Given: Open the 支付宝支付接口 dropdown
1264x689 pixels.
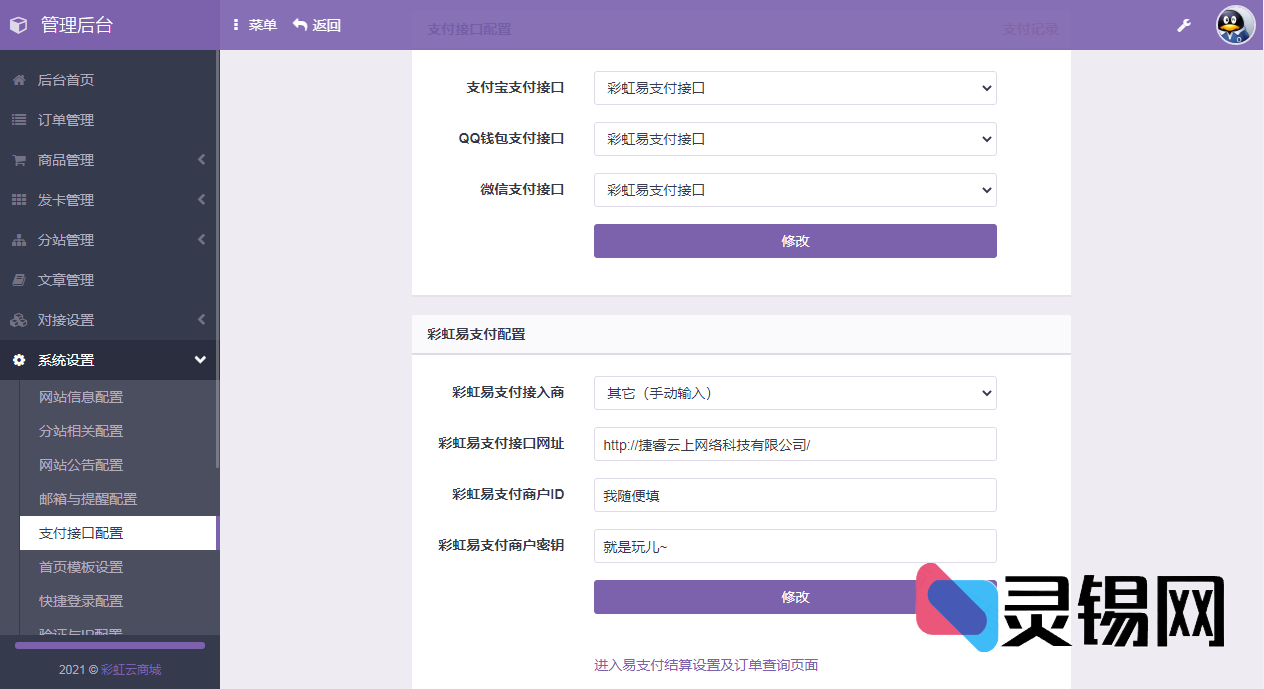Looking at the screenshot, I should click(794, 88).
